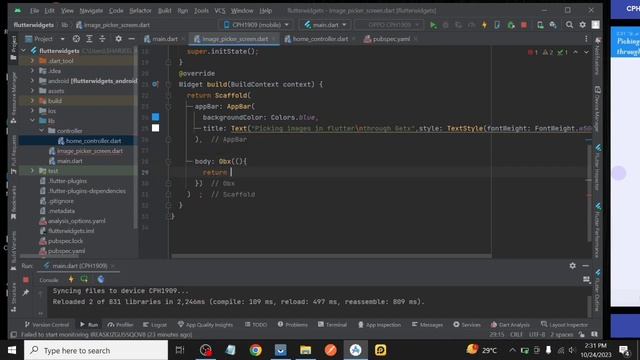Open the Tools menu
Screen dimensions: 640x360
point(201,11)
